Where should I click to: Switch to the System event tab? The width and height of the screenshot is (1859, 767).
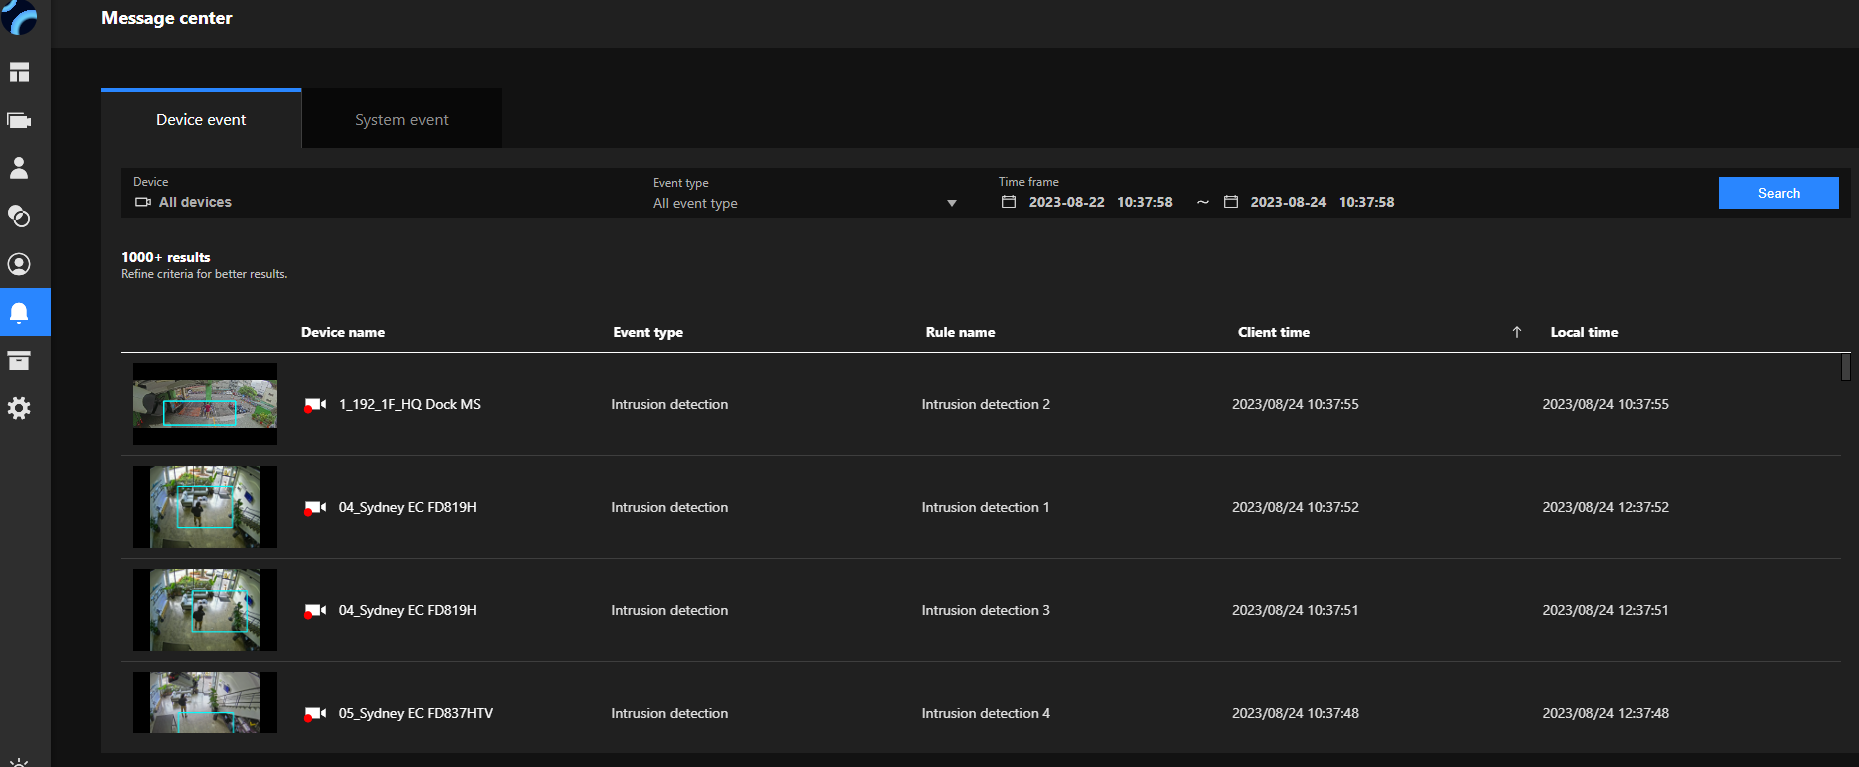(402, 119)
